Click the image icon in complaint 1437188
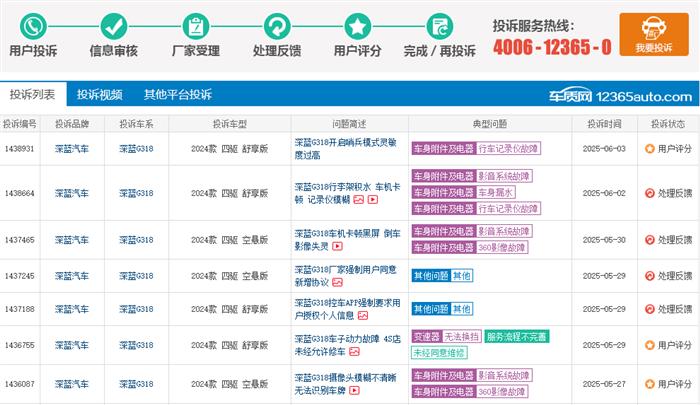The image size is (700, 405). click(x=363, y=316)
